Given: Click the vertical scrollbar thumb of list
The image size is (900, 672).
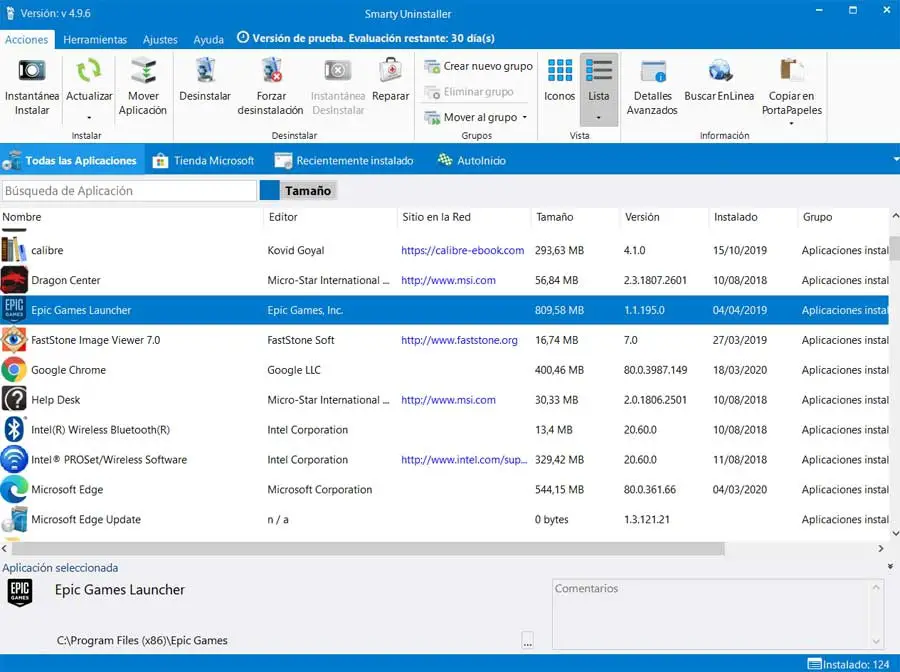Looking at the screenshot, I should coord(894,247).
